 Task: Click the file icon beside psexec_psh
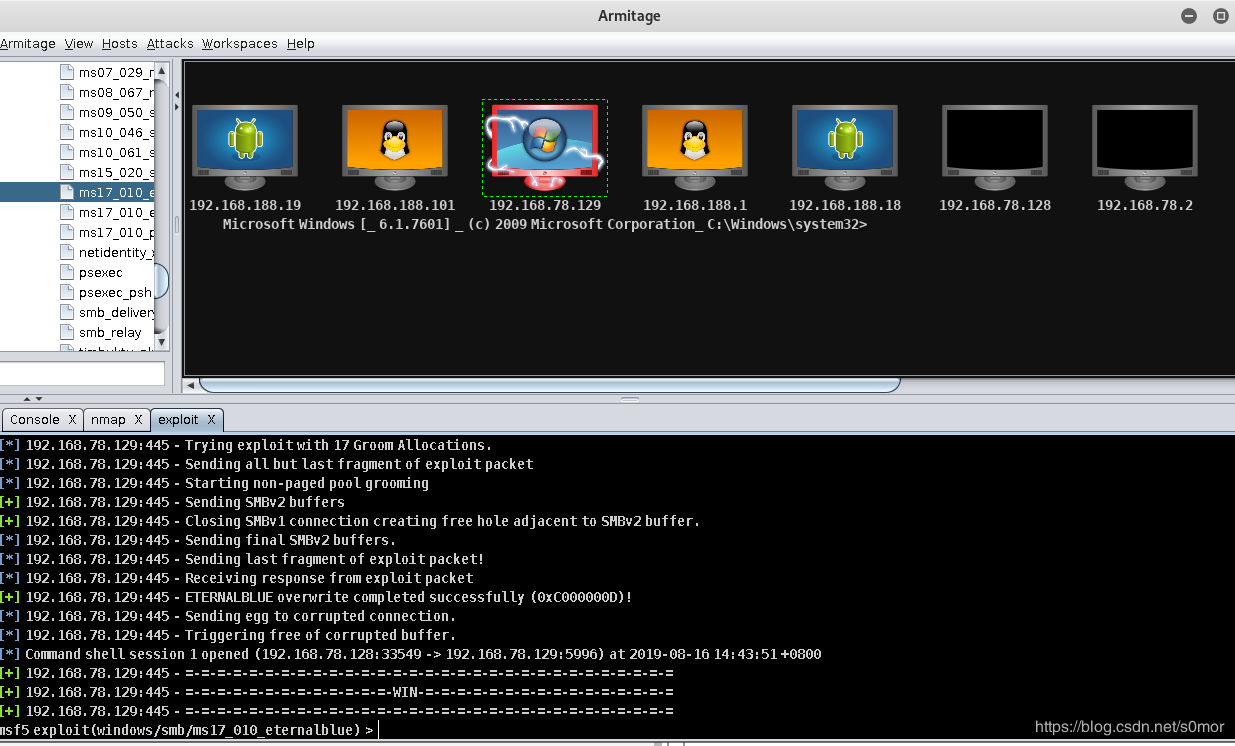click(x=67, y=292)
